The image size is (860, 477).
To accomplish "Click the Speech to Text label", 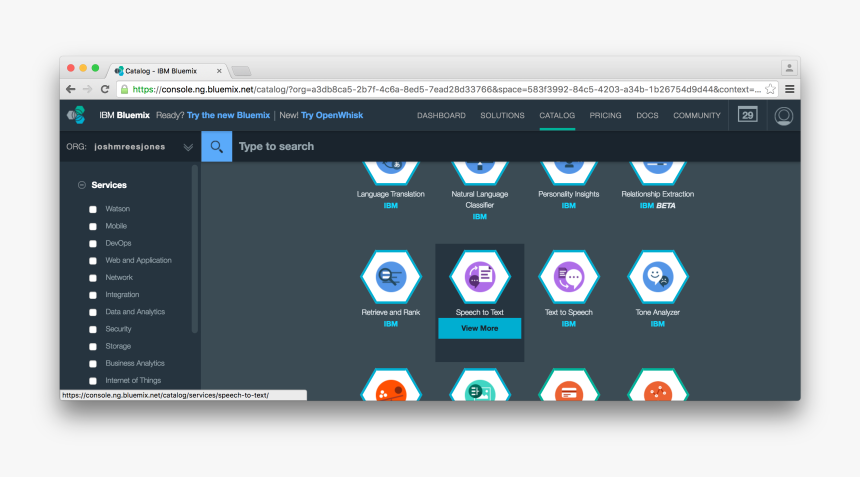I will point(479,313).
